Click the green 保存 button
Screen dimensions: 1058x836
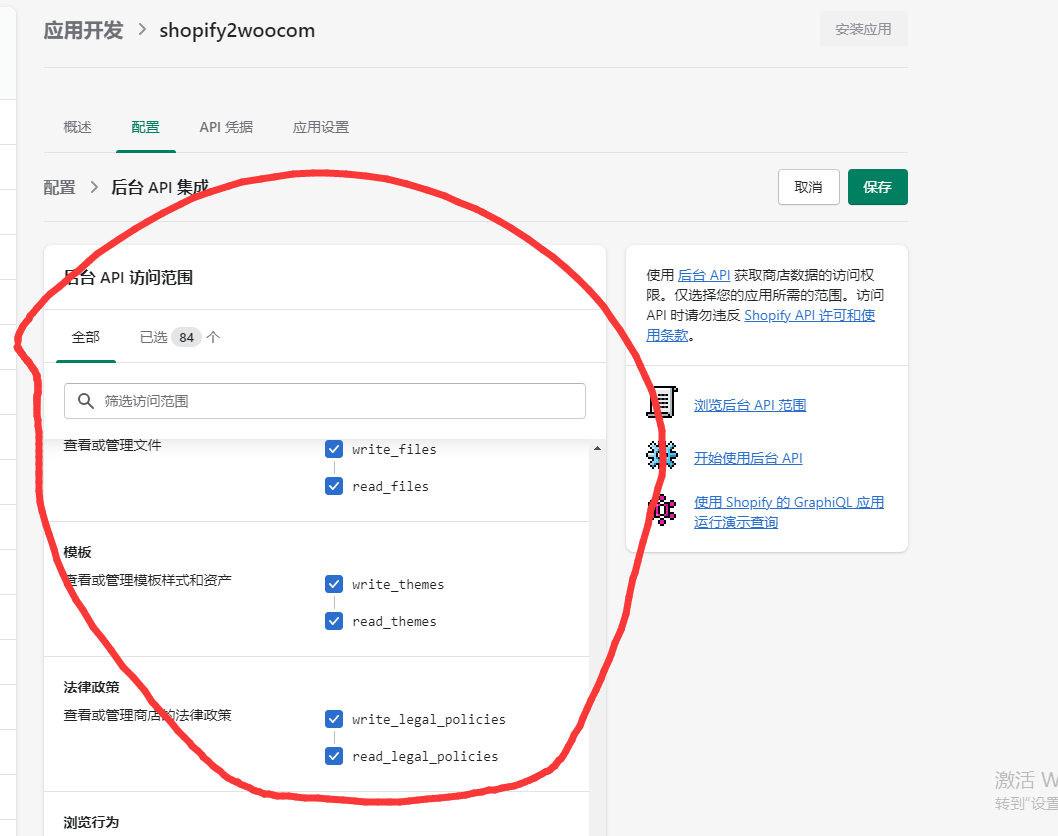click(x=878, y=187)
